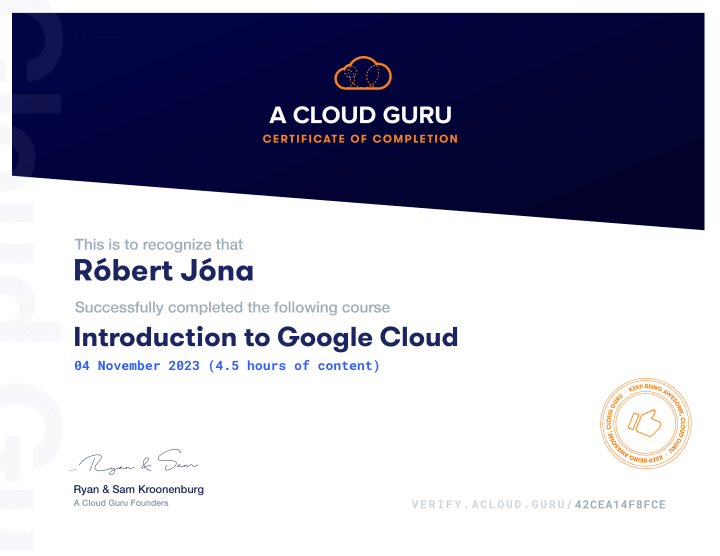
Task: Click the orange cloud logo icon
Action: pyautogui.click(x=362, y=73)
